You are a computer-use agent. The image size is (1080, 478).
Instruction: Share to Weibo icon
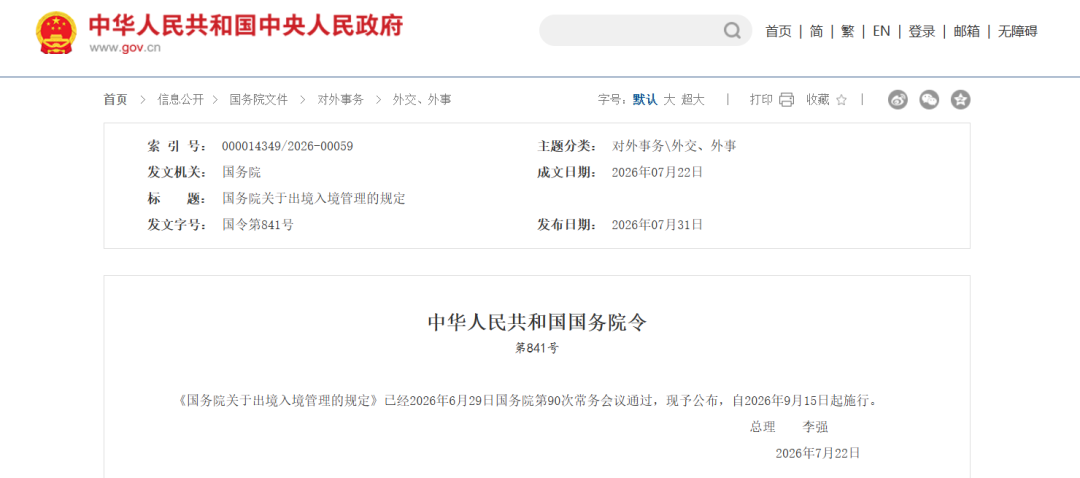coord(897,100)
